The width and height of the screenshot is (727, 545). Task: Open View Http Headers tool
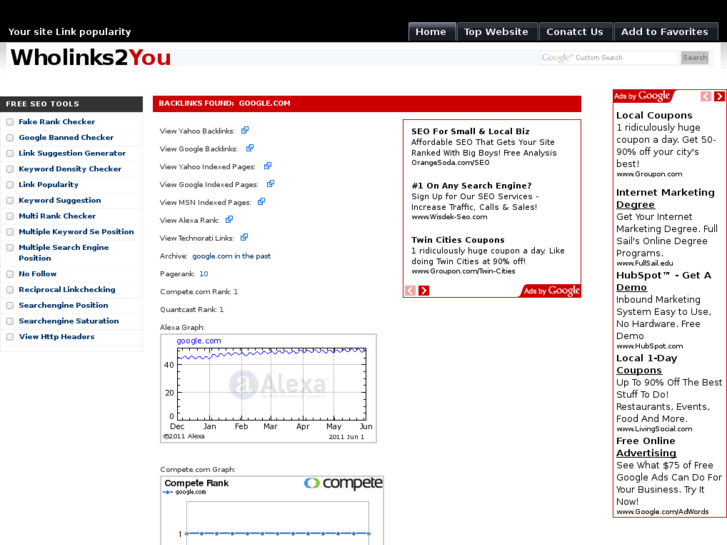[57, 337]
